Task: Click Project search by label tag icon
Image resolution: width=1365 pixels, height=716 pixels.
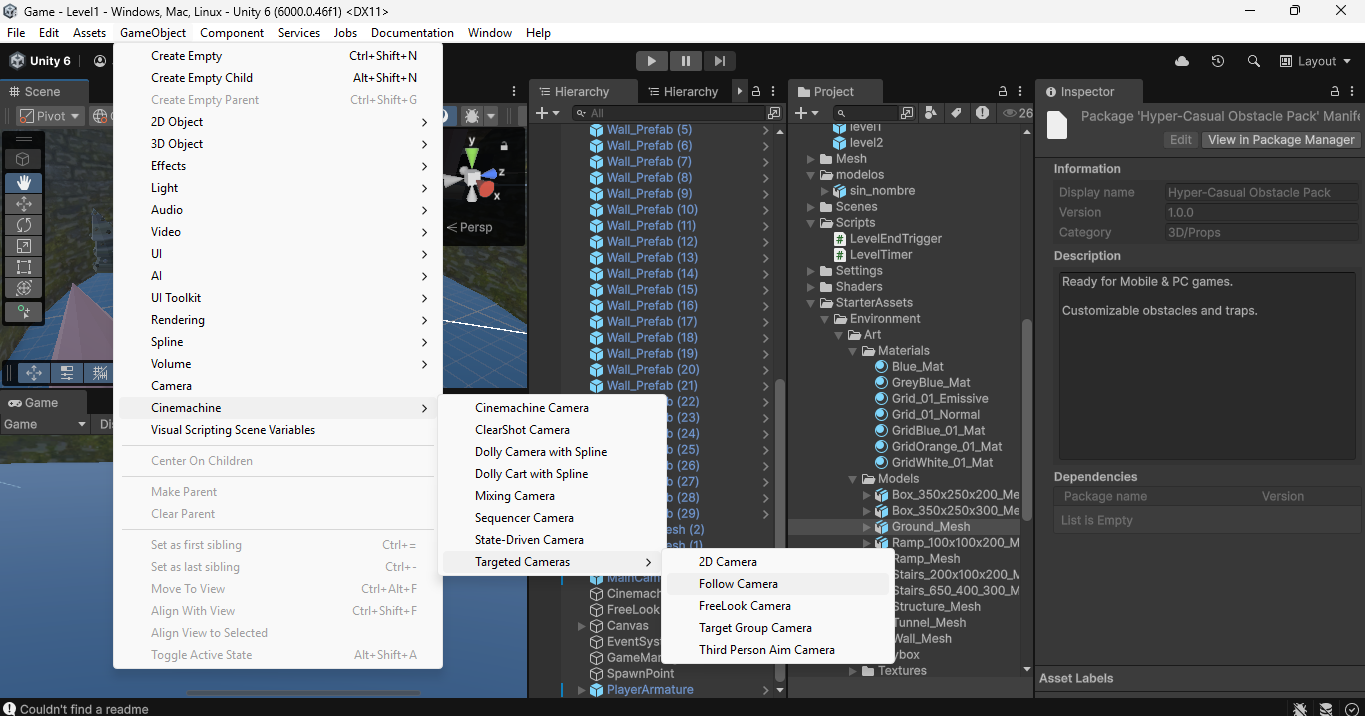Action: pyautogui.click(x=957, y=113)
